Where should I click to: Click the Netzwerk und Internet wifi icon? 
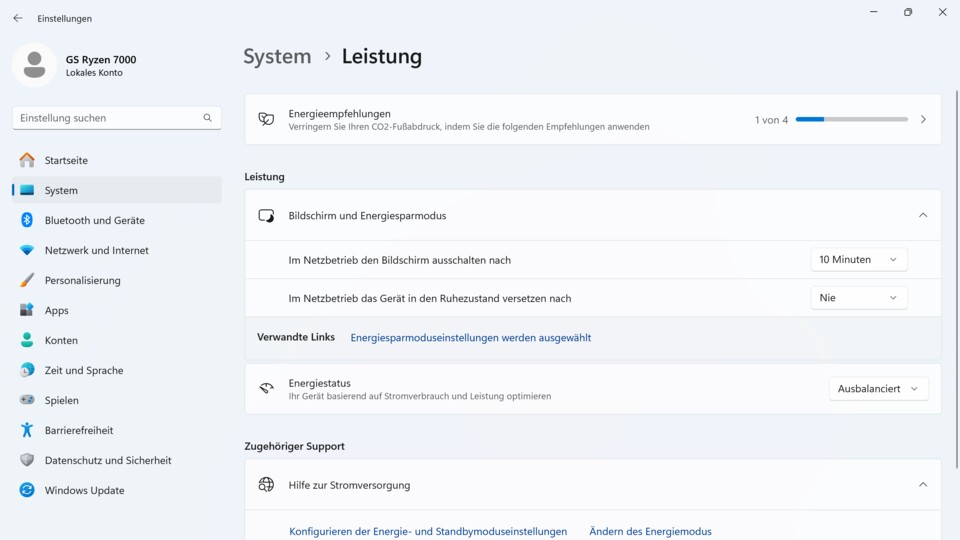[x=27, y=250]
